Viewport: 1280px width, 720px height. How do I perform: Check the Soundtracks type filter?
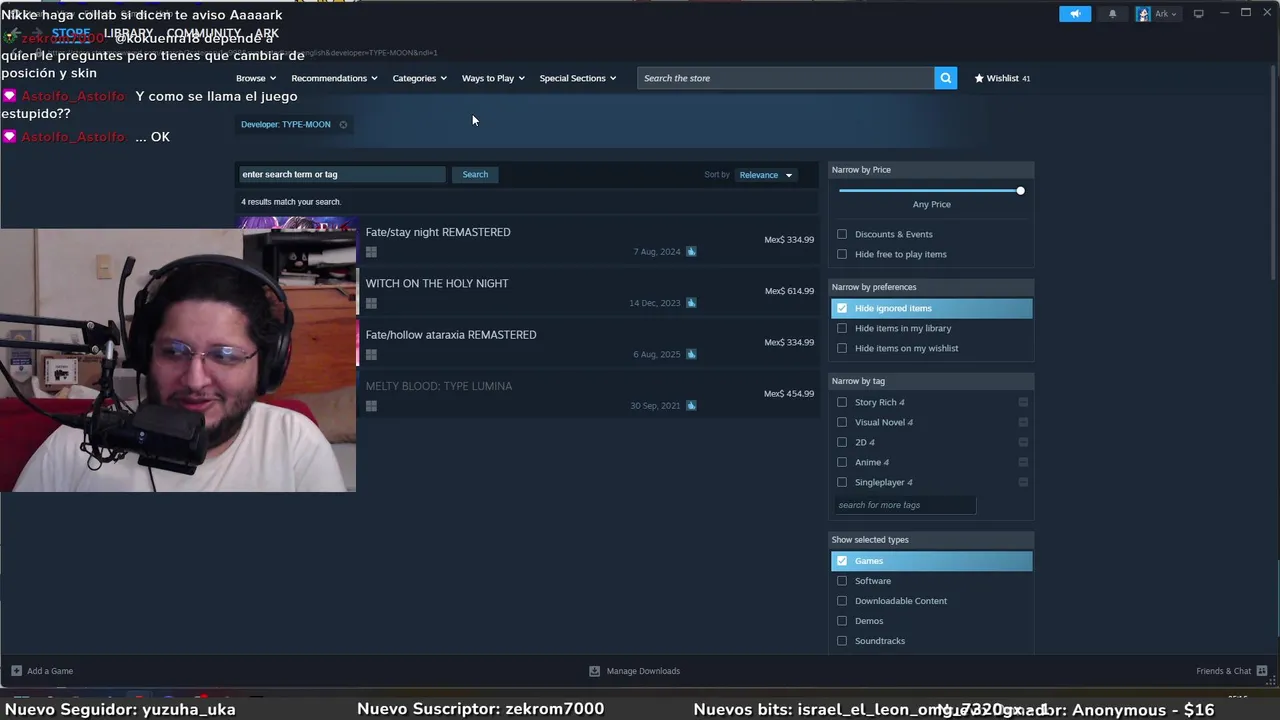click(842, 641)
